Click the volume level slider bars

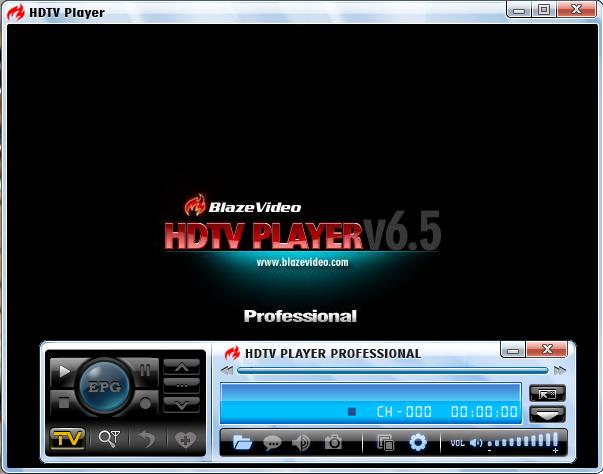[523, 441]
